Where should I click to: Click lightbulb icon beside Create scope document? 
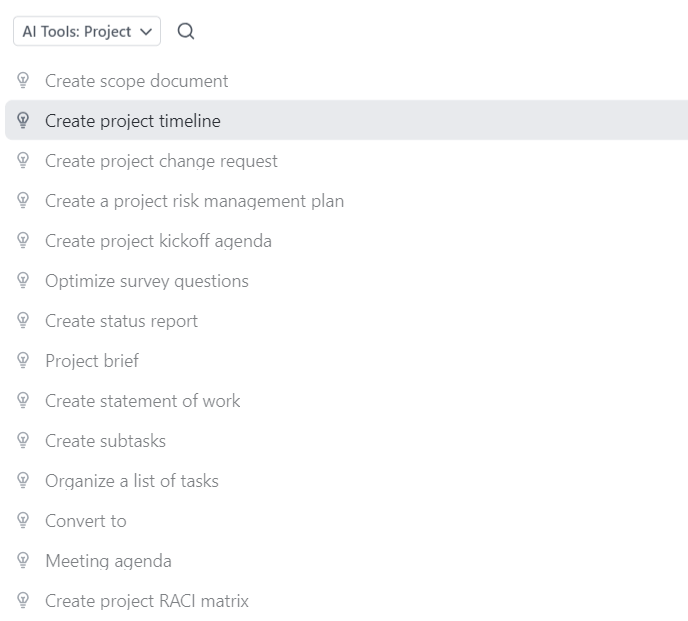pos(23,80)
